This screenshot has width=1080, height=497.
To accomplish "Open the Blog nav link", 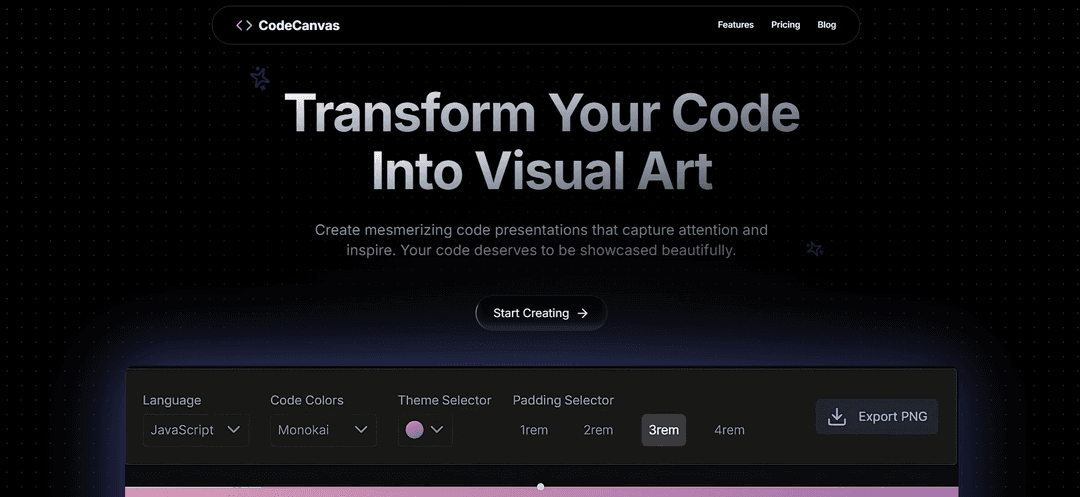I will 827,25.
